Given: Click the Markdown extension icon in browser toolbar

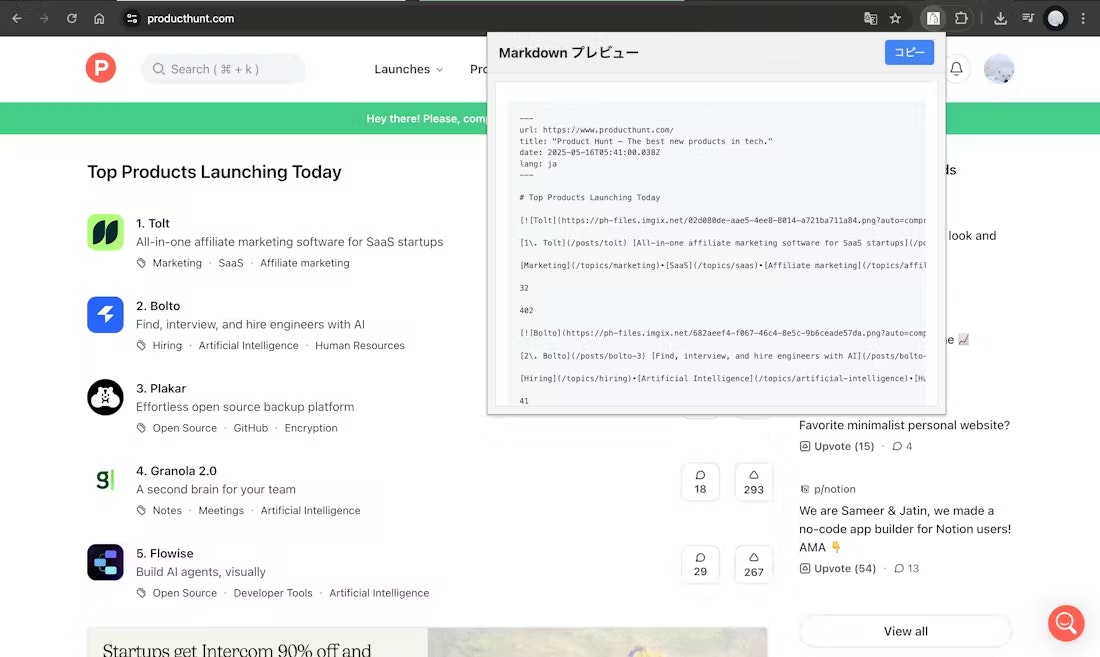Looking at the screenshot, I should pyautogui.click(x=934, y=18).
